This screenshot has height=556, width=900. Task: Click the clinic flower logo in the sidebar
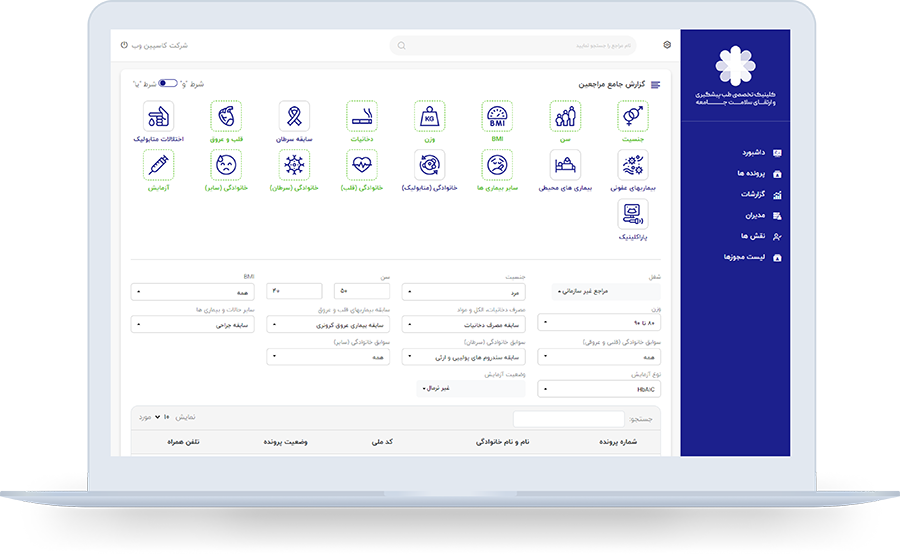click(x=735, y=66)
